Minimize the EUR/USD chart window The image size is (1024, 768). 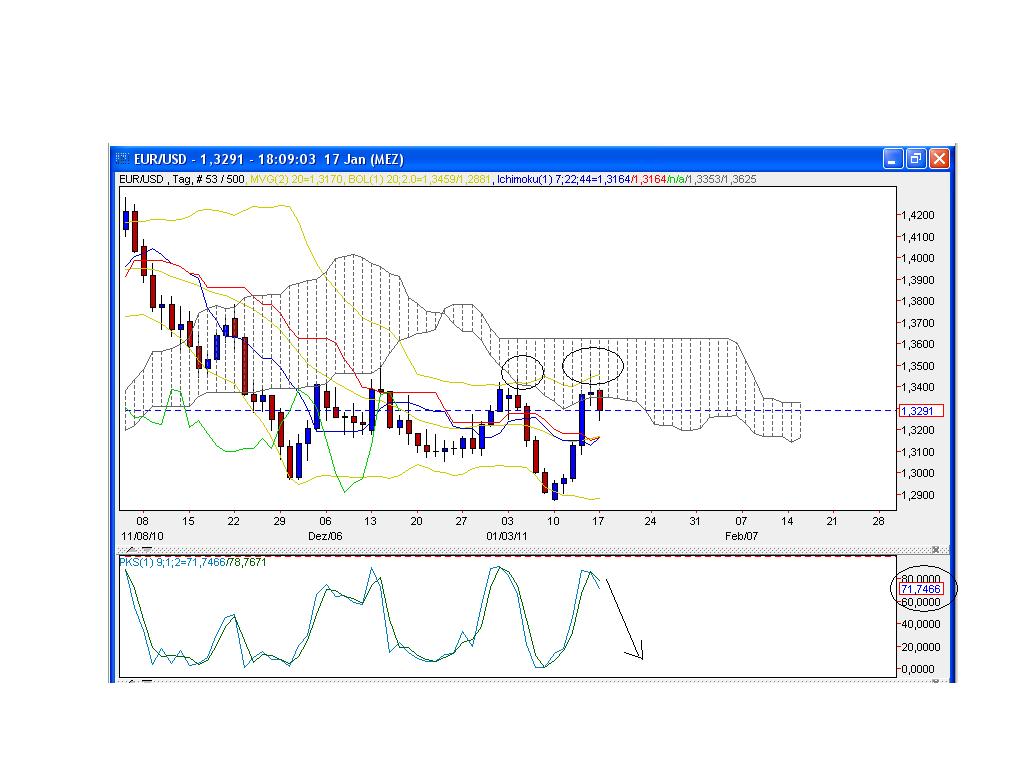click(891, 158)
